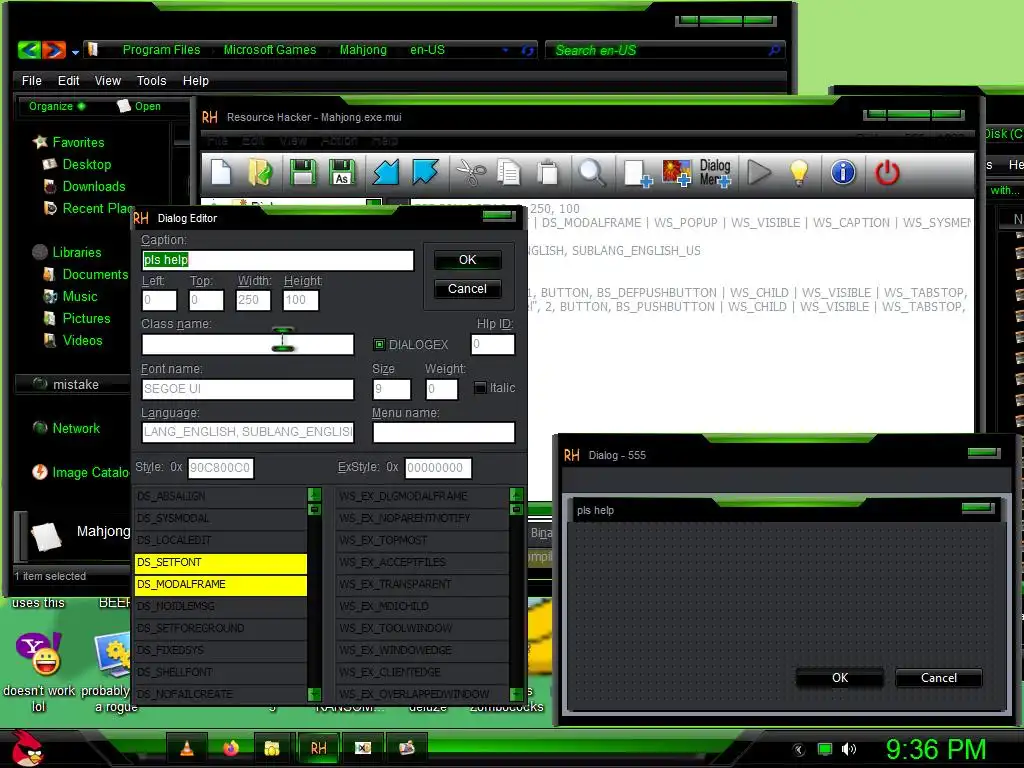Click the scissors Cut icon
The image size is (1024, 768).
coord(471,172)
